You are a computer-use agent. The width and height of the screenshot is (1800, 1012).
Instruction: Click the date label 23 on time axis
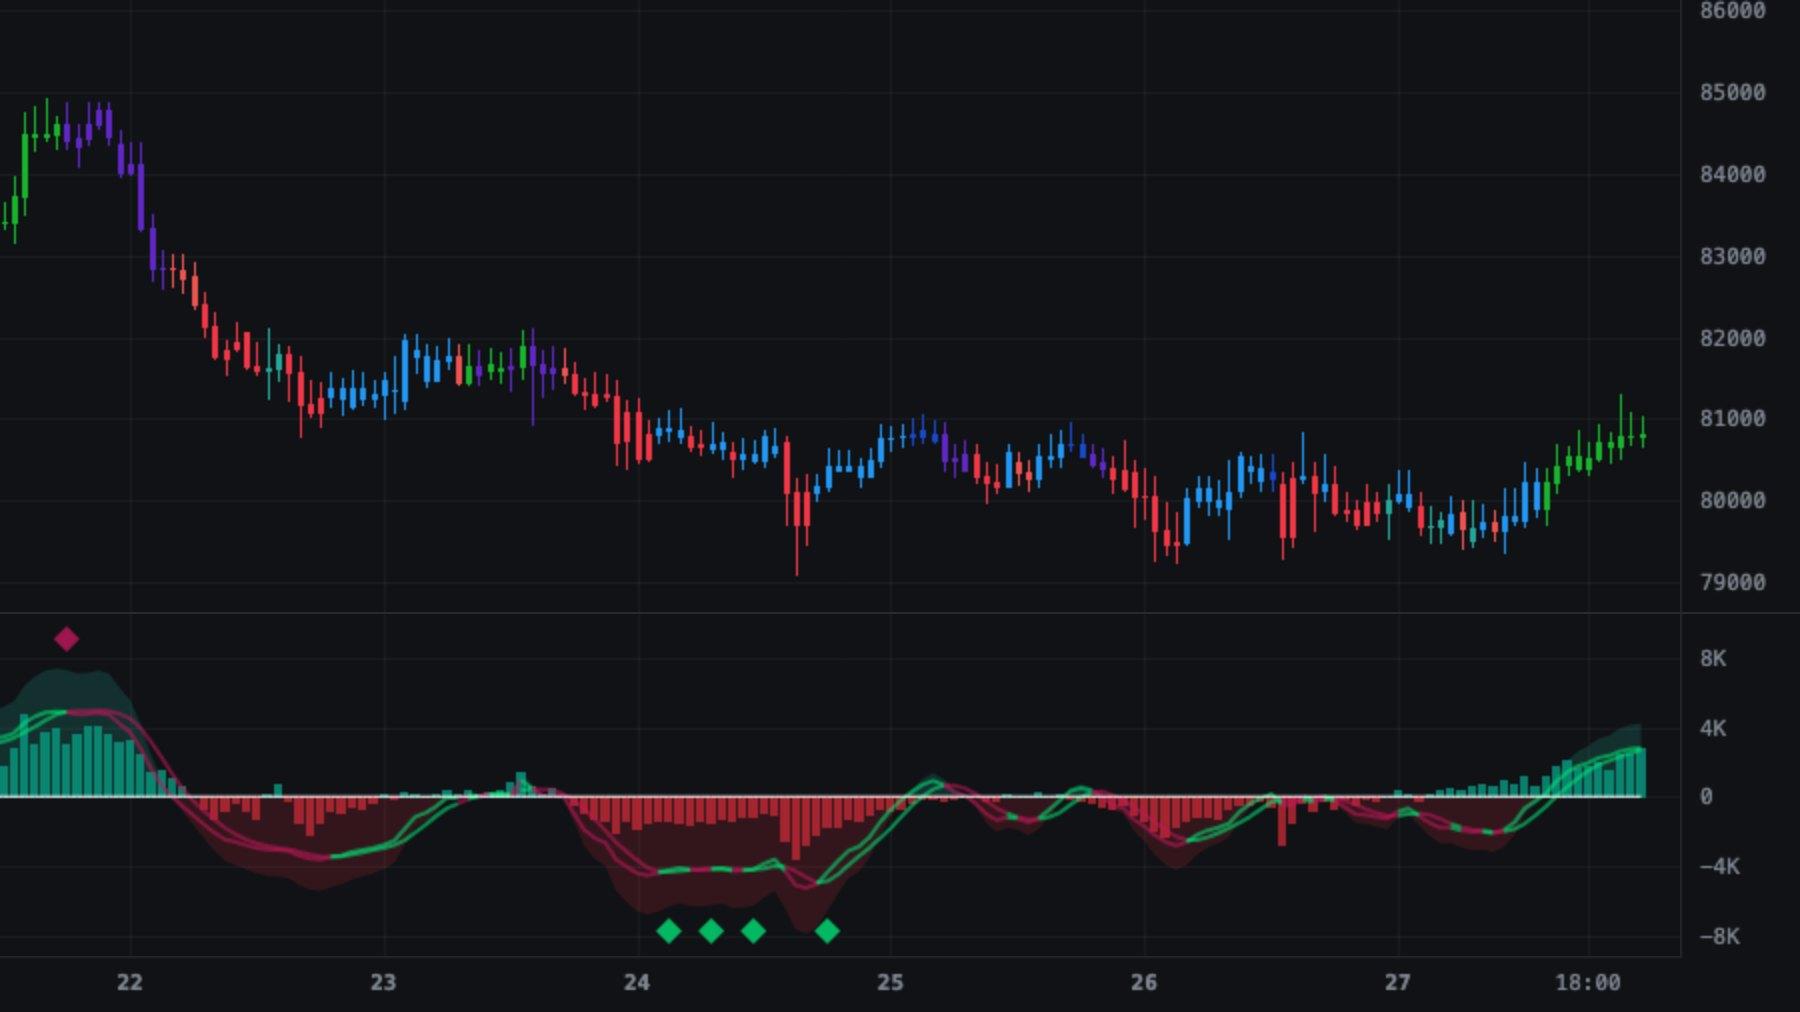click(x=383, y=983)
